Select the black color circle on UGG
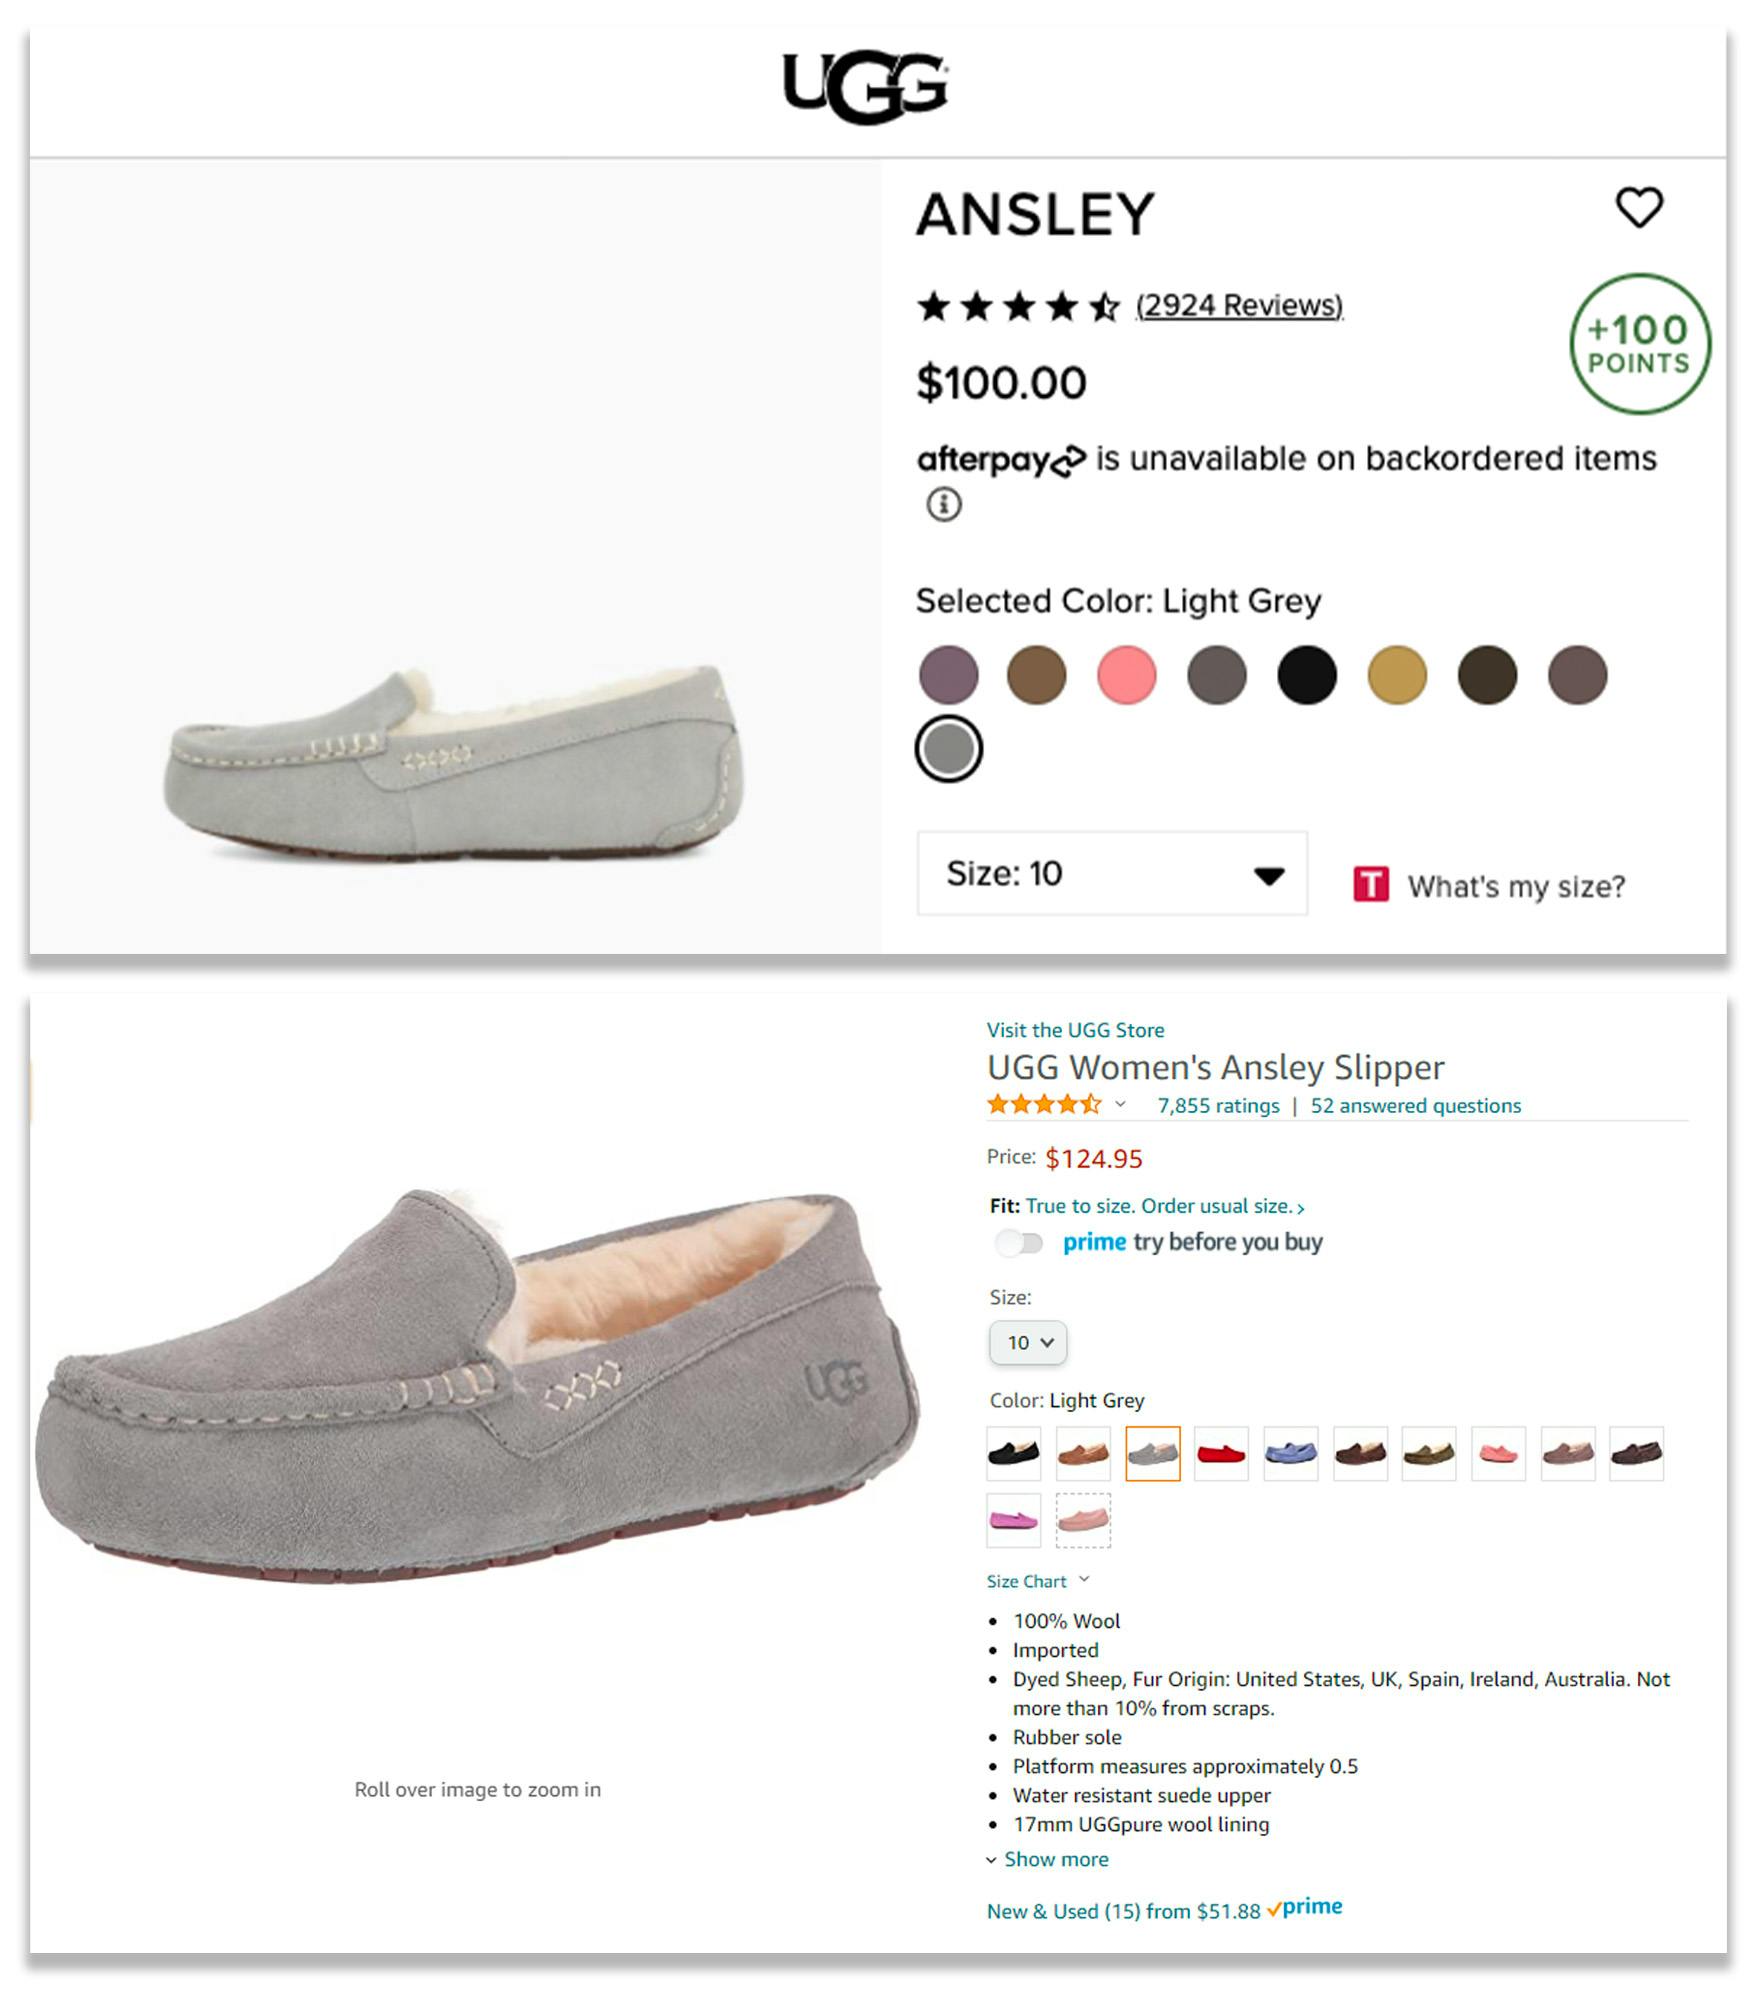 click(1306, 675)
